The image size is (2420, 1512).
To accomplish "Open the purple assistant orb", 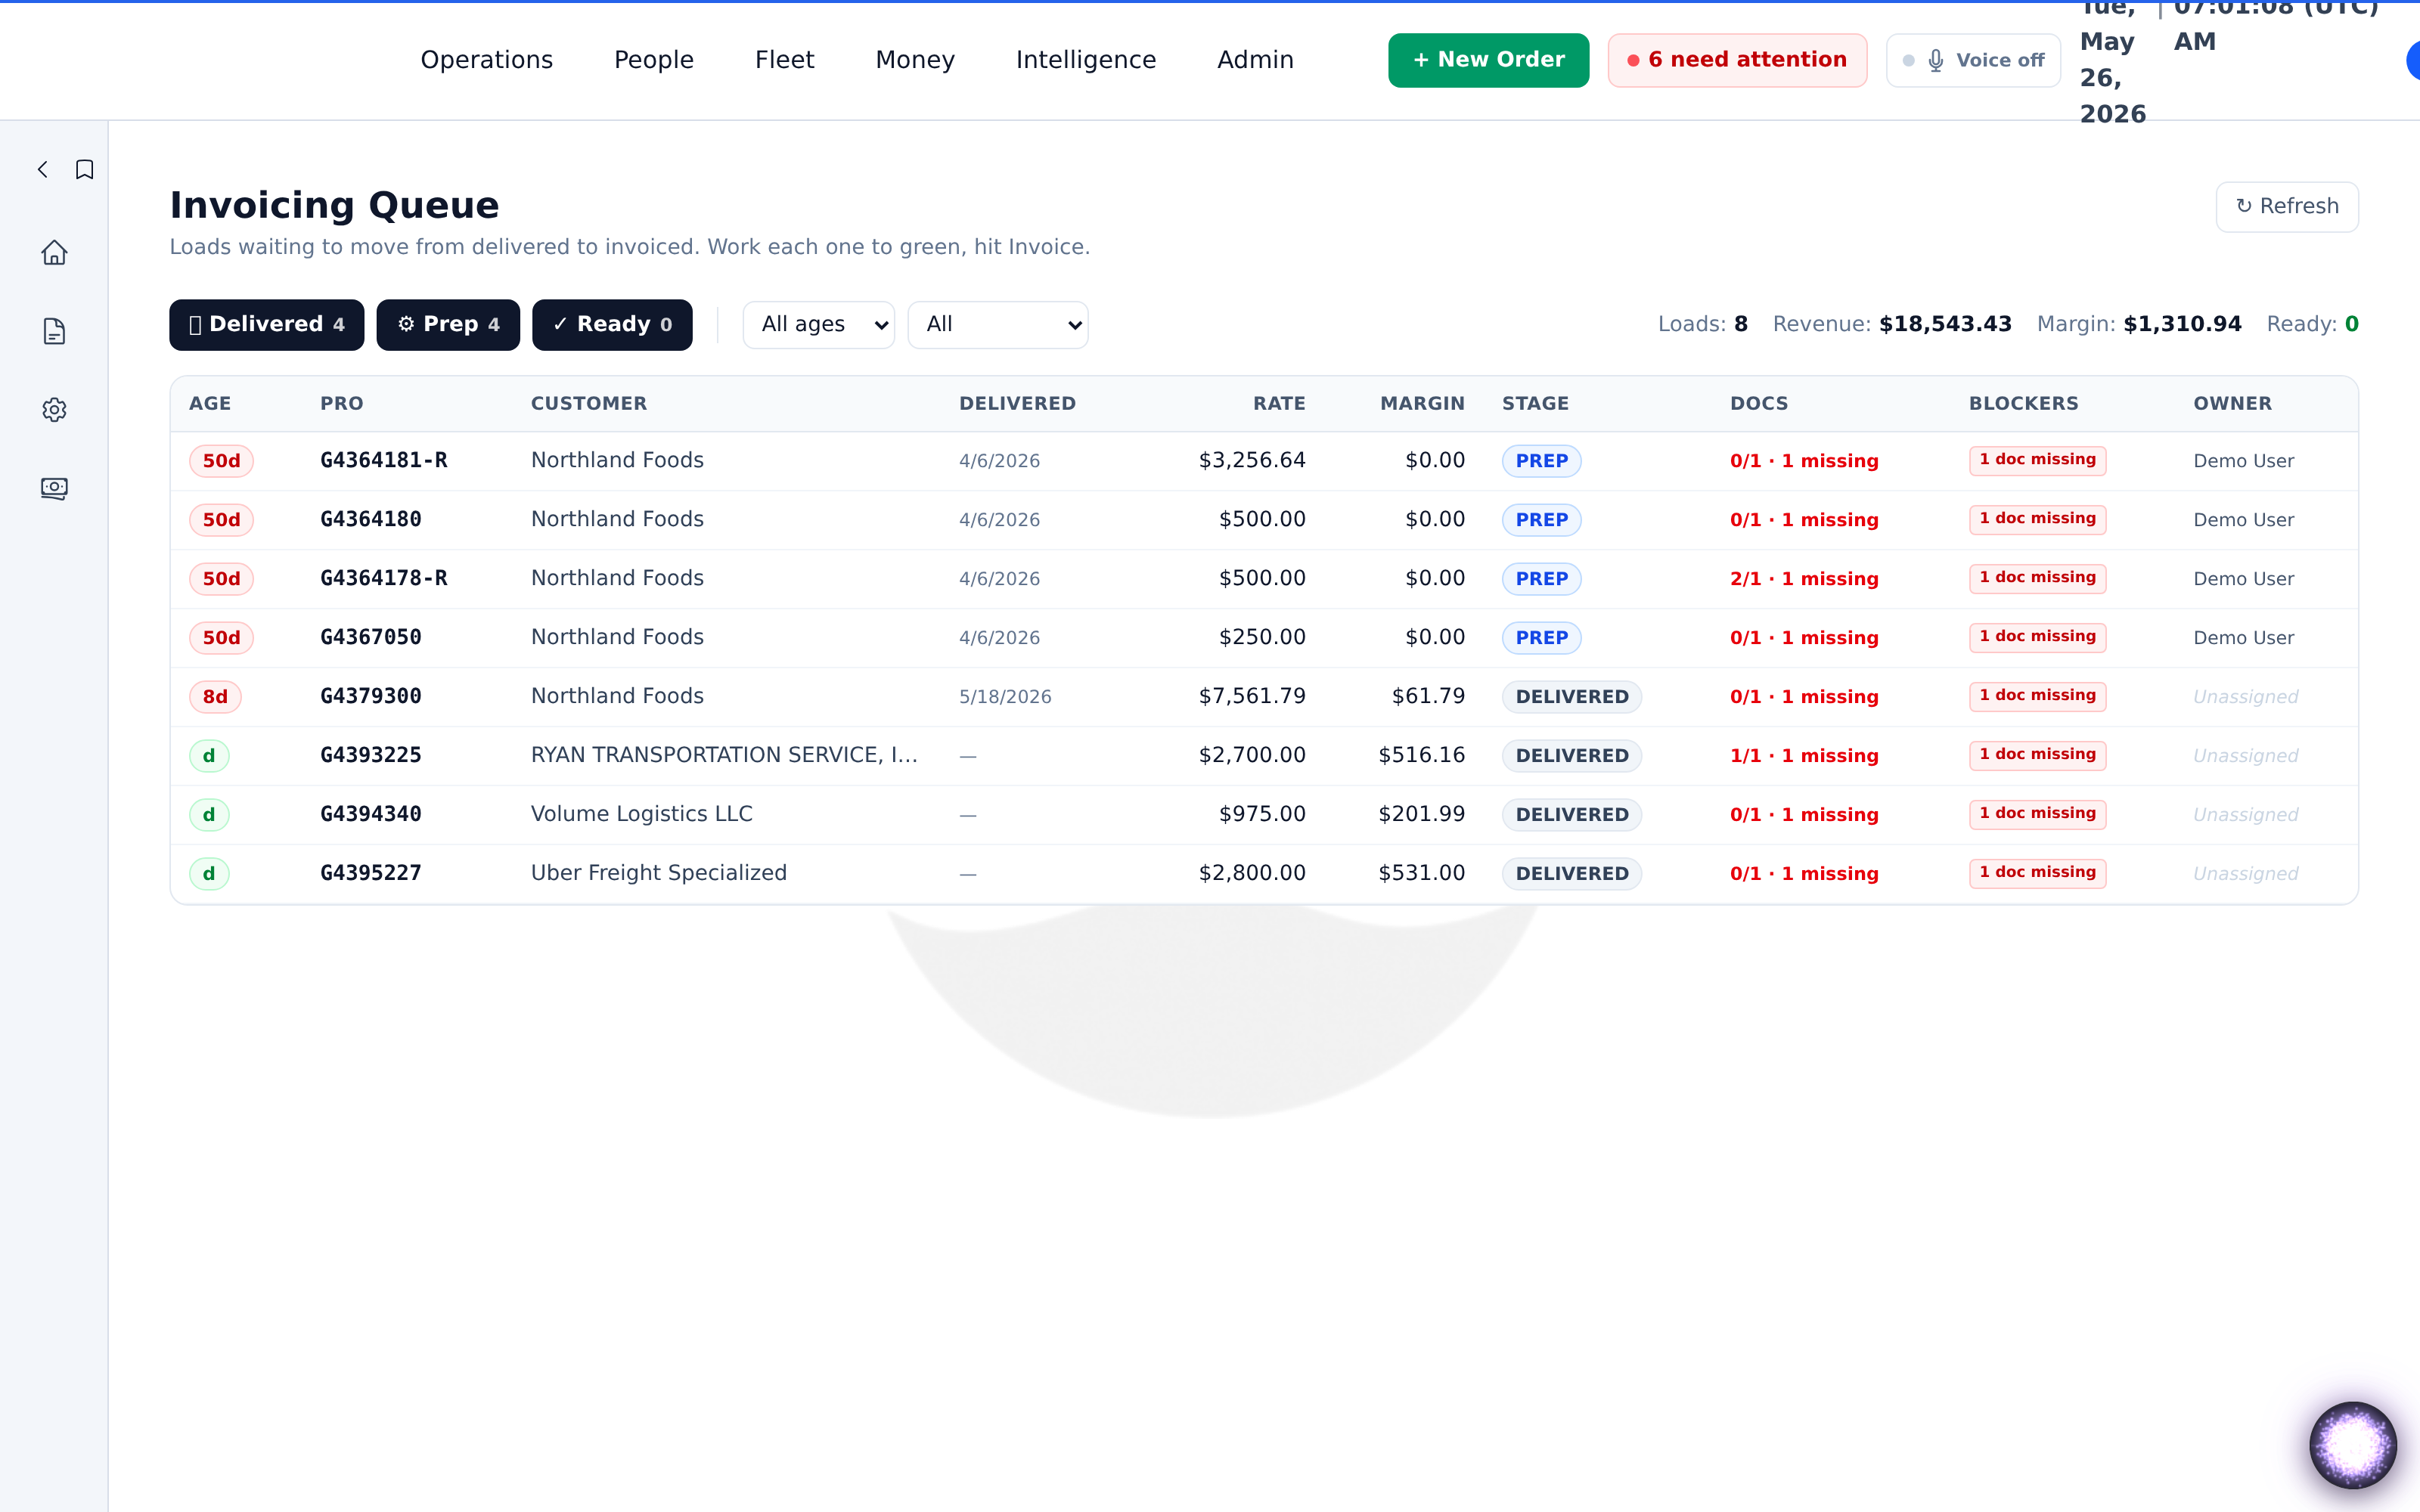I will [x=2353, y=1445].
